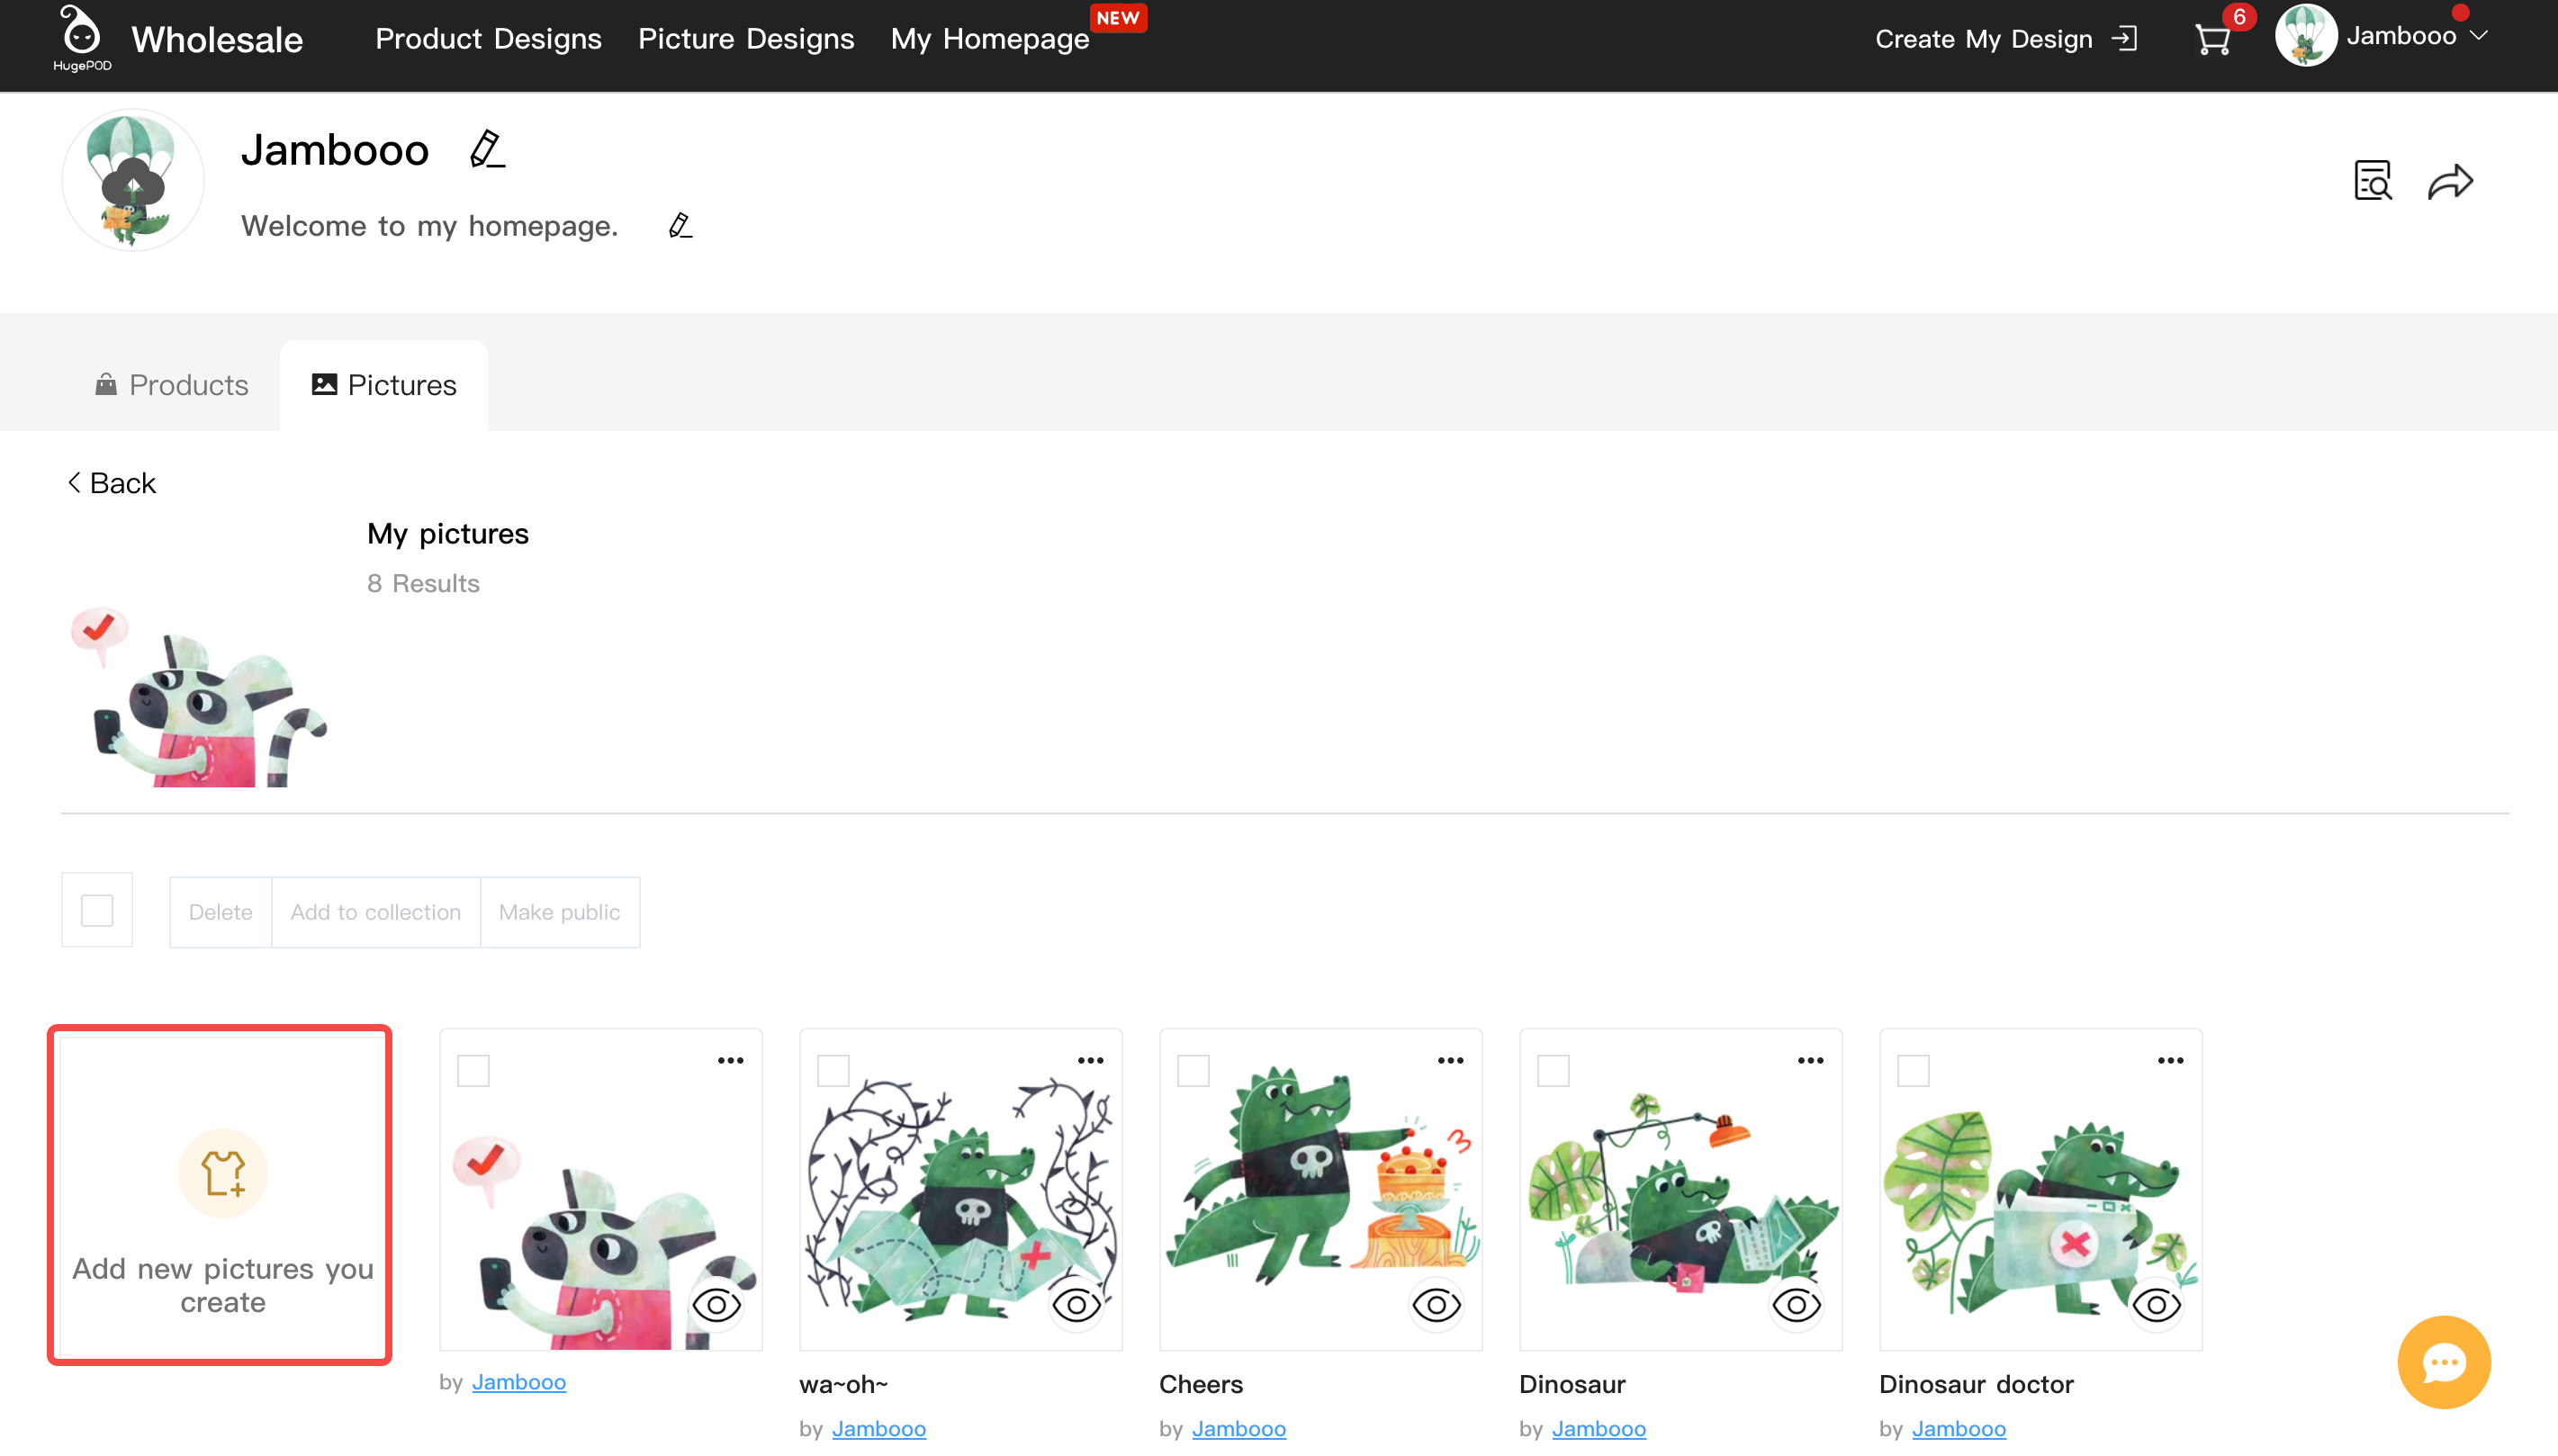This screenshot has height=1456, width=2558.
Task: Switch to the Products tab
Action: pos(170,384)
